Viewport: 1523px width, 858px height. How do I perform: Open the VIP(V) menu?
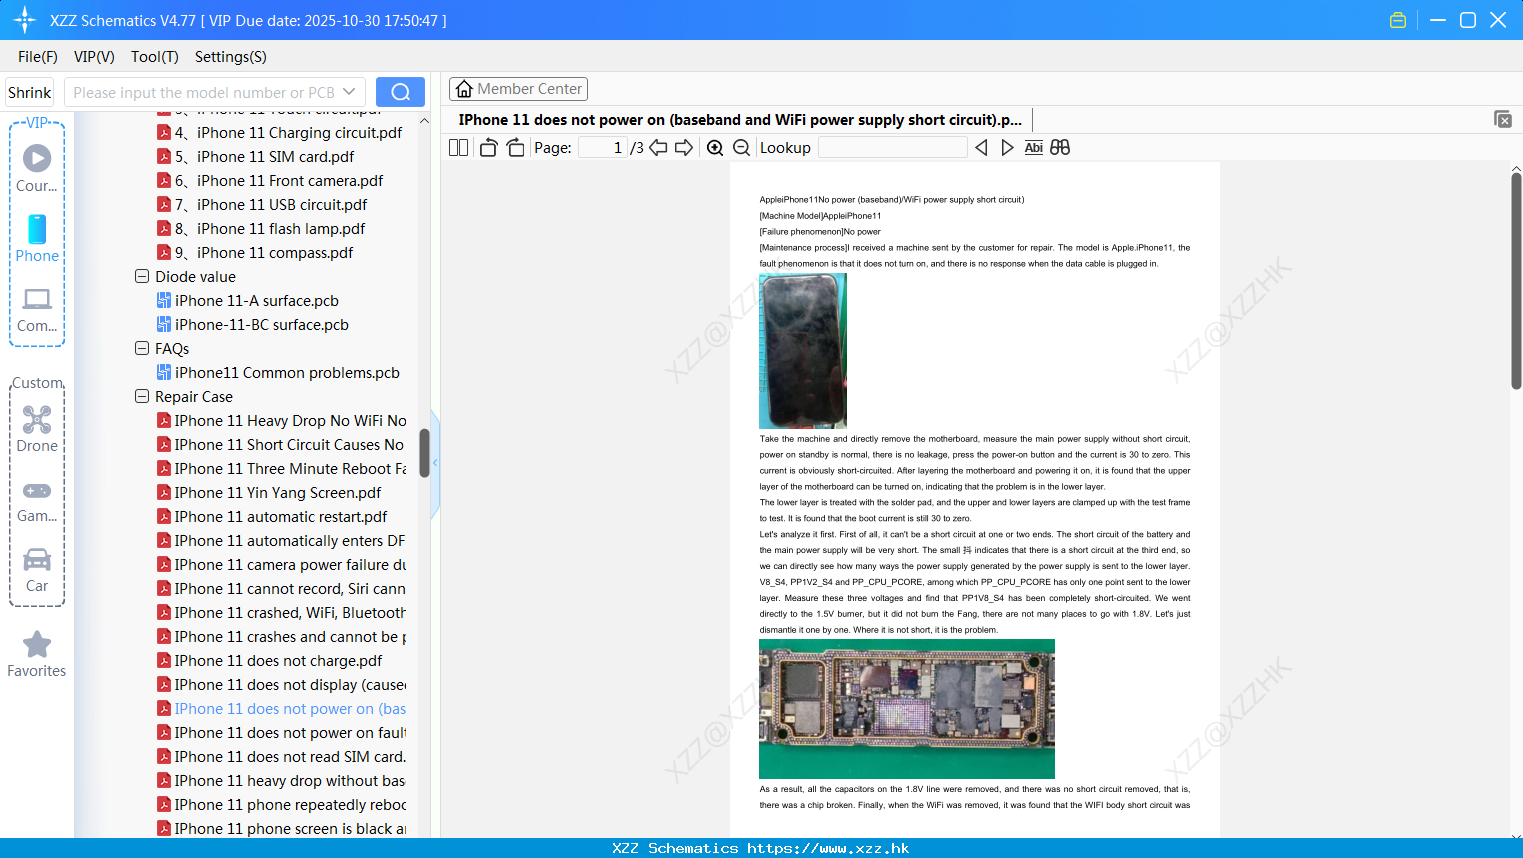tap(94, 57)
